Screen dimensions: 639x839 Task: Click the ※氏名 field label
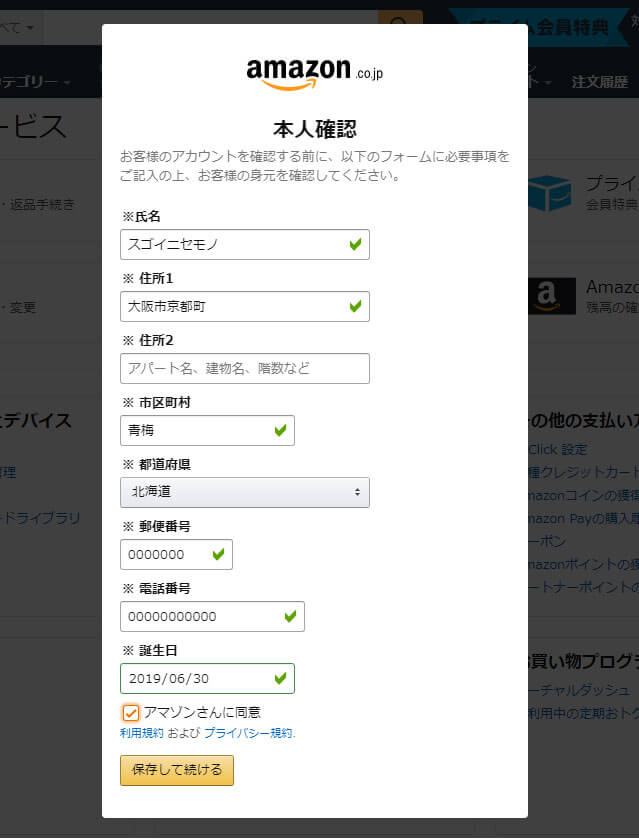tap(141, 216)
